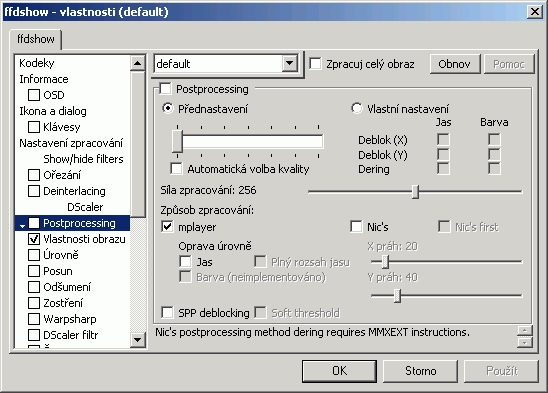Screen dimensions: 548x393
Task: Click the Použít button
Action: click(501, 371)
